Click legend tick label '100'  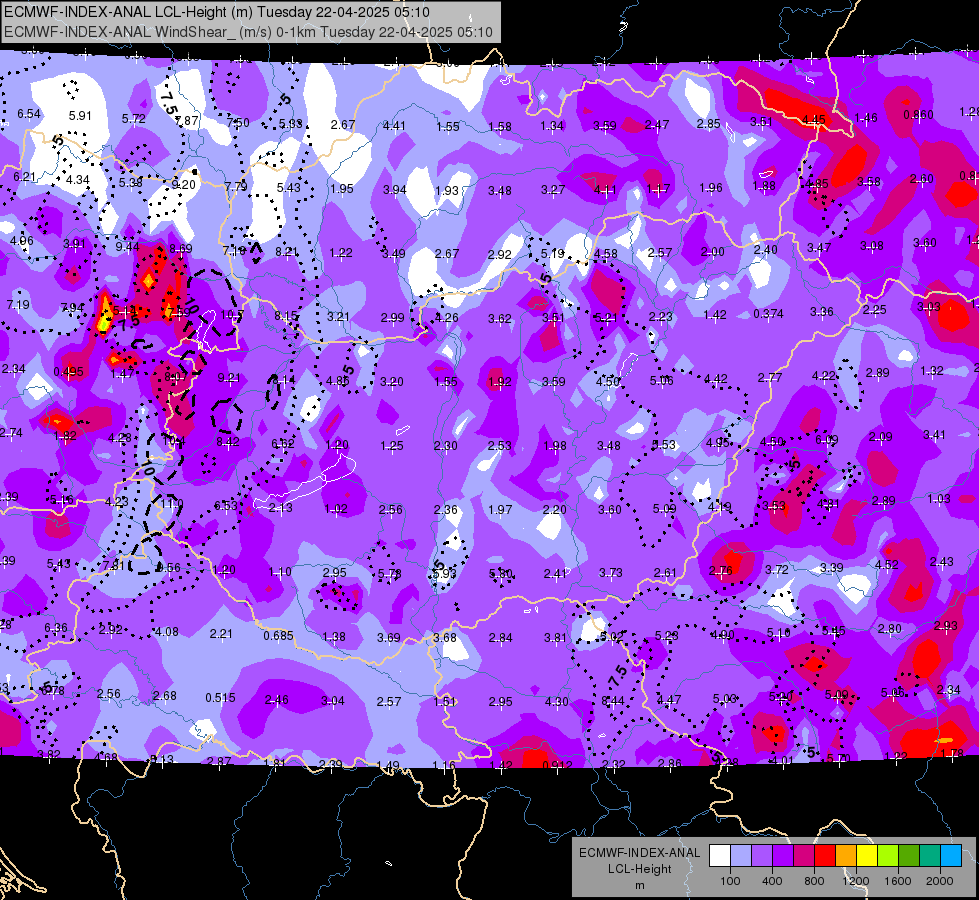[x=730, y=881]
